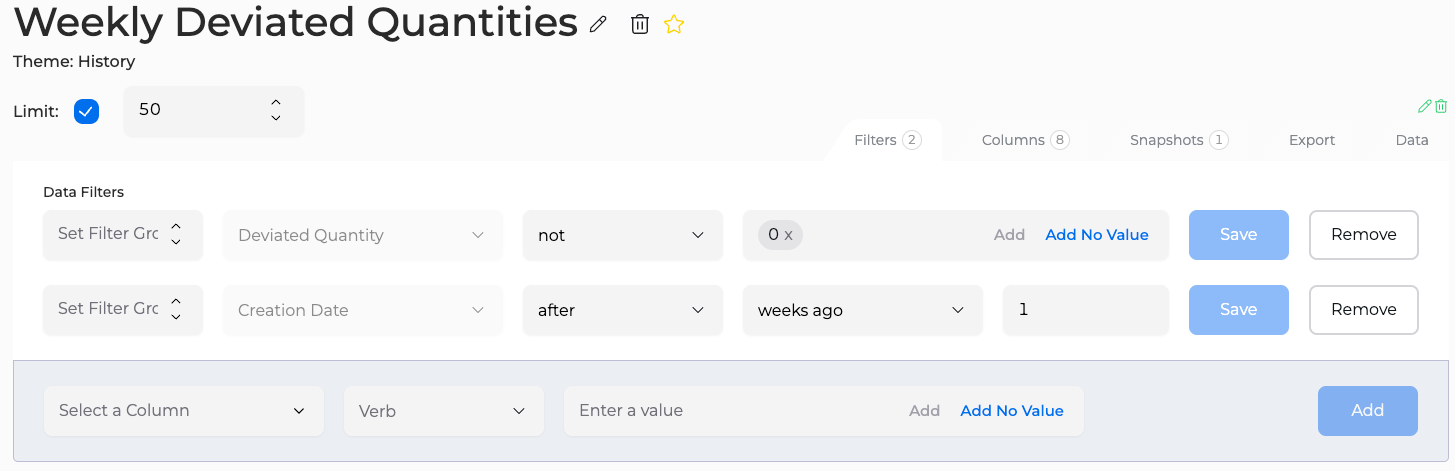Click Add No Value in new filter row
1455x471 pixels.
[1012, 411]
